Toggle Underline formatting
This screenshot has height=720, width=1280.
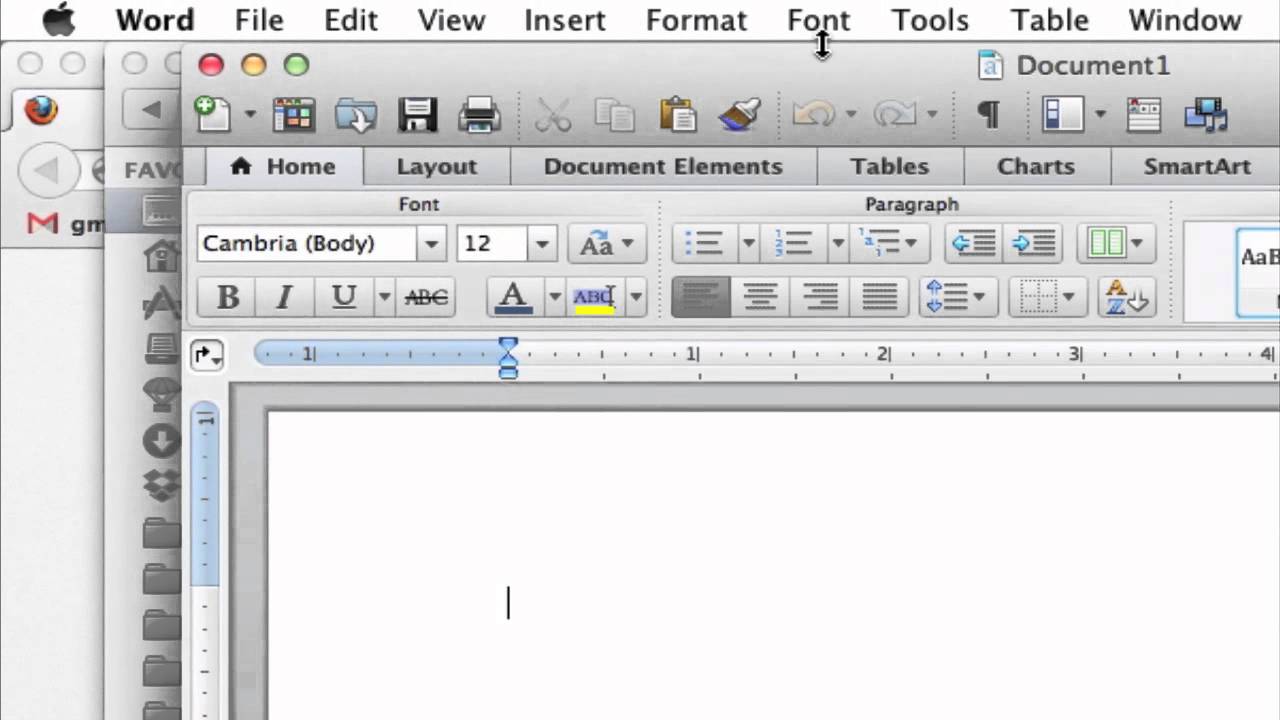(x=344, y=297)
